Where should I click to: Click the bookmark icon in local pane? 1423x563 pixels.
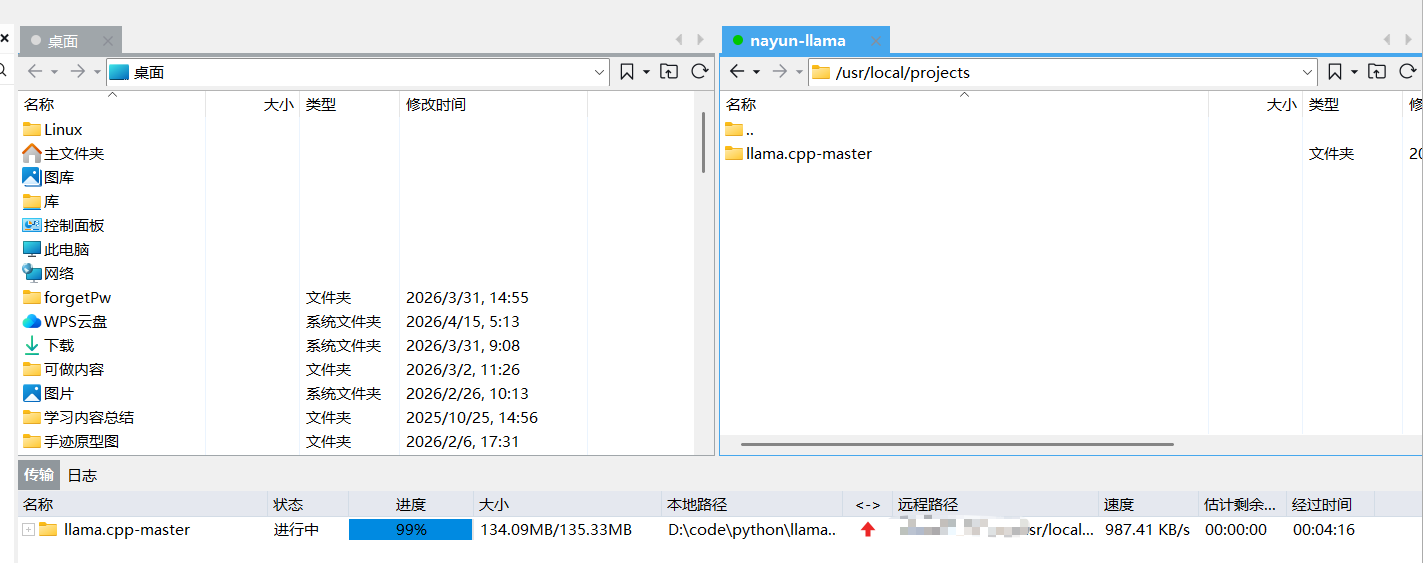click(x=627, y=72)
